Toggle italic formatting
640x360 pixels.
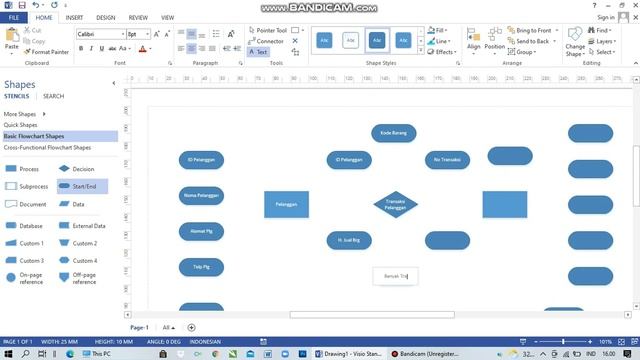pos(91,49)
